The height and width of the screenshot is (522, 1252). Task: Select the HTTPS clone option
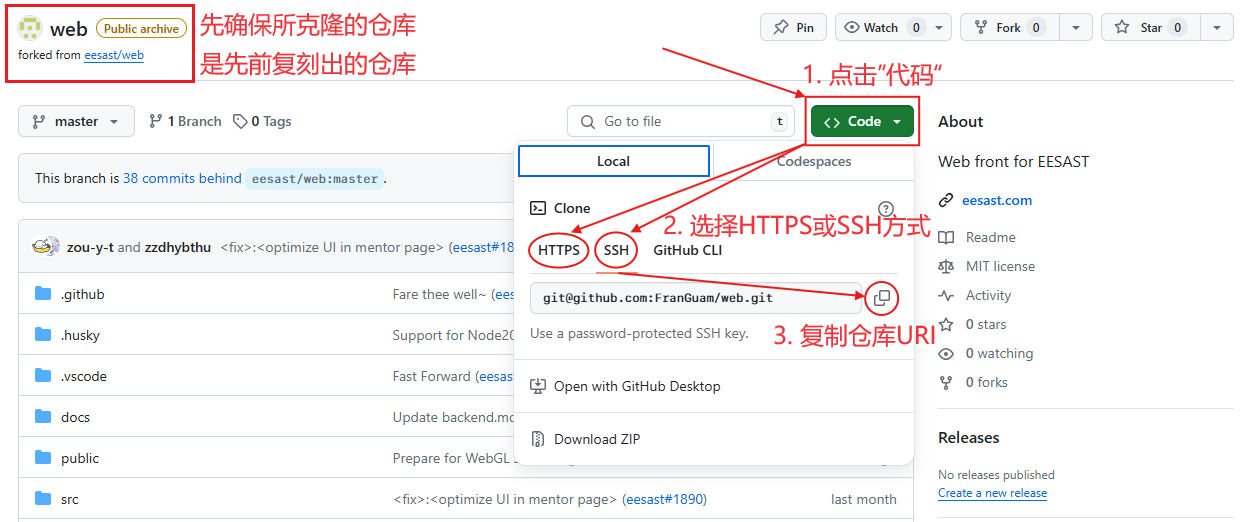point(559,250)
